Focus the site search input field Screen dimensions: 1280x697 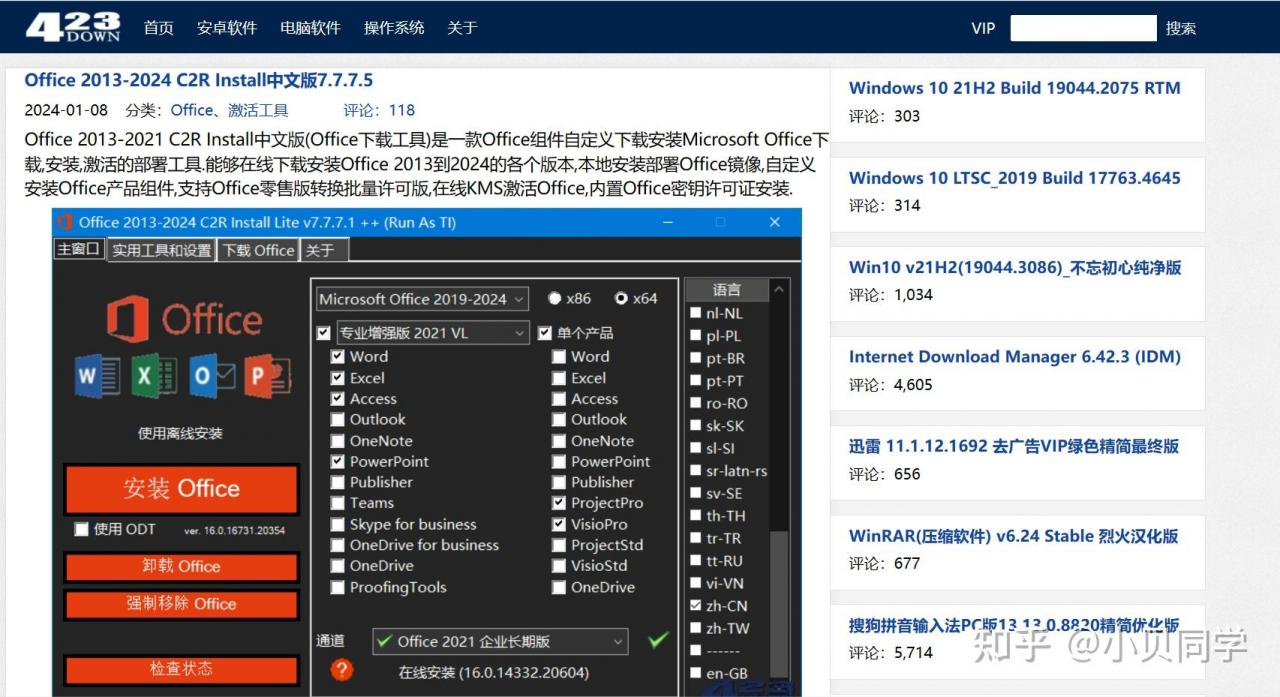pyautogui.click(x=1083, y=28)
